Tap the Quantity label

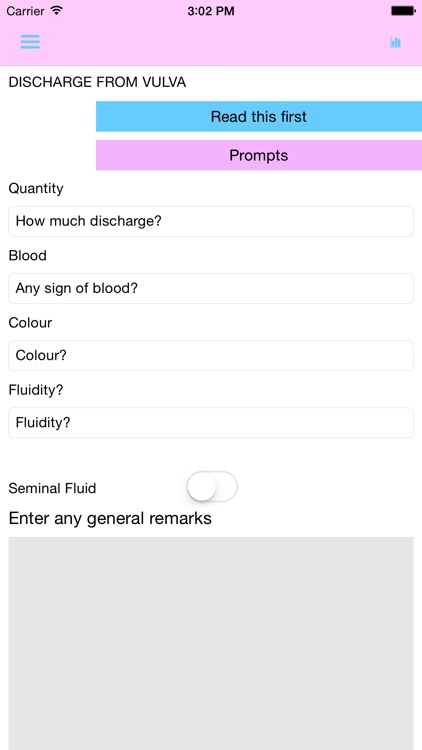tap(36, 188)
